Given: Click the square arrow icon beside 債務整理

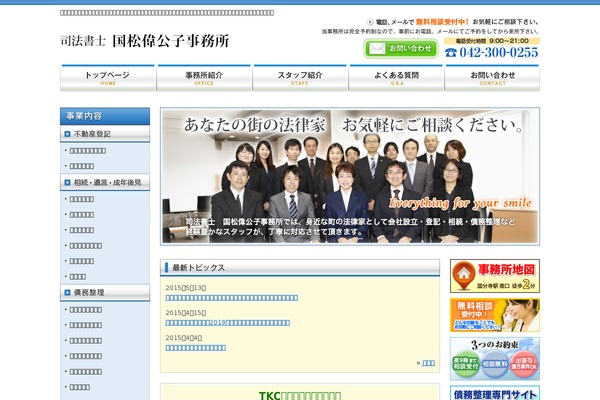Looking at the screenshot, I should [67, 292].
